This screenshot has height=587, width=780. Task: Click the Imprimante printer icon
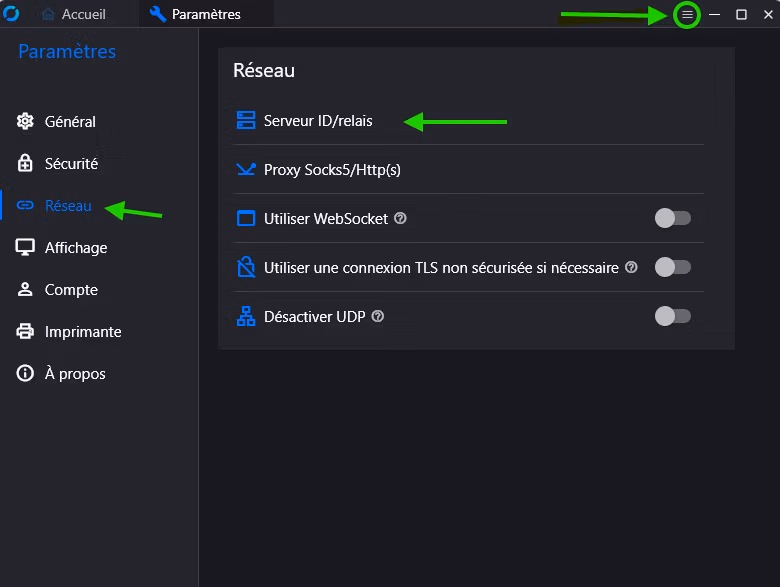25,331
